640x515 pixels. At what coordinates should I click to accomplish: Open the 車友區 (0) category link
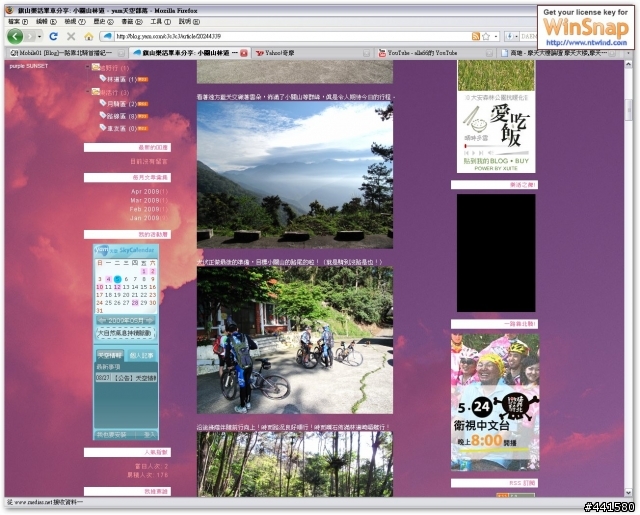[122, 129]
